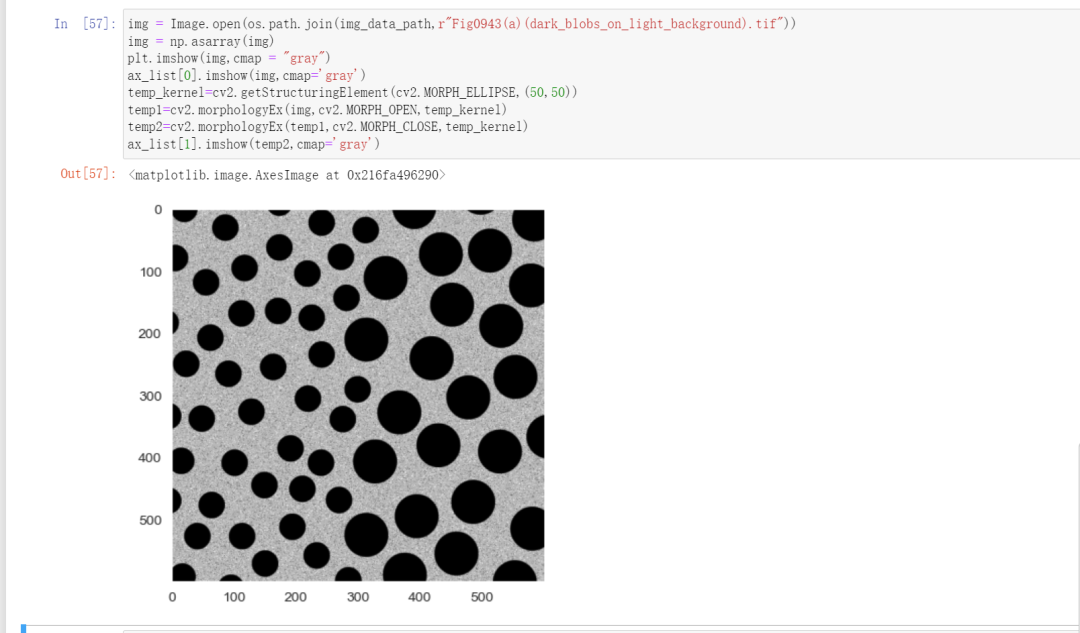Click the In [57] input prompt label
This screenshot has width=1080, height=633.
coord(85,24)
